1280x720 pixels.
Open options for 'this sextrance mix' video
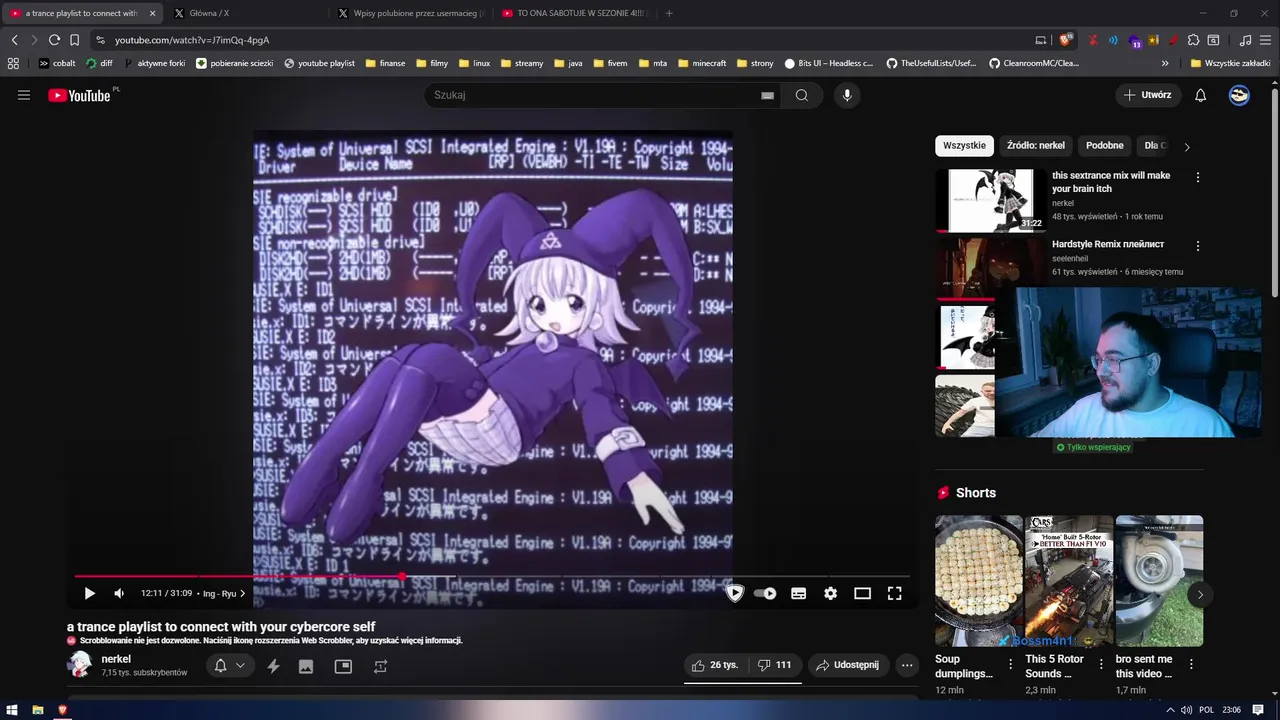pos(1198,177)
